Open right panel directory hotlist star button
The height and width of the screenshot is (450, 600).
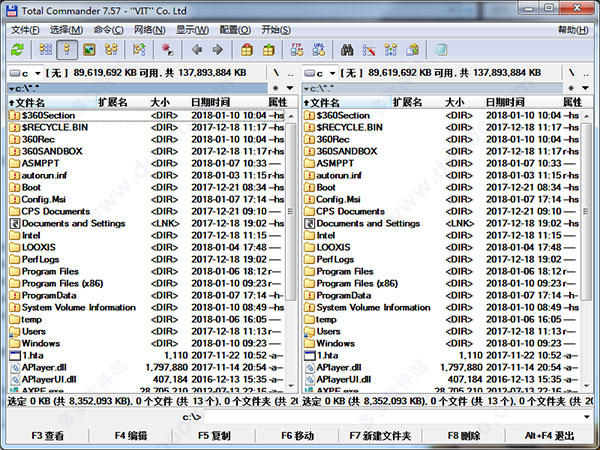(571, 88)
